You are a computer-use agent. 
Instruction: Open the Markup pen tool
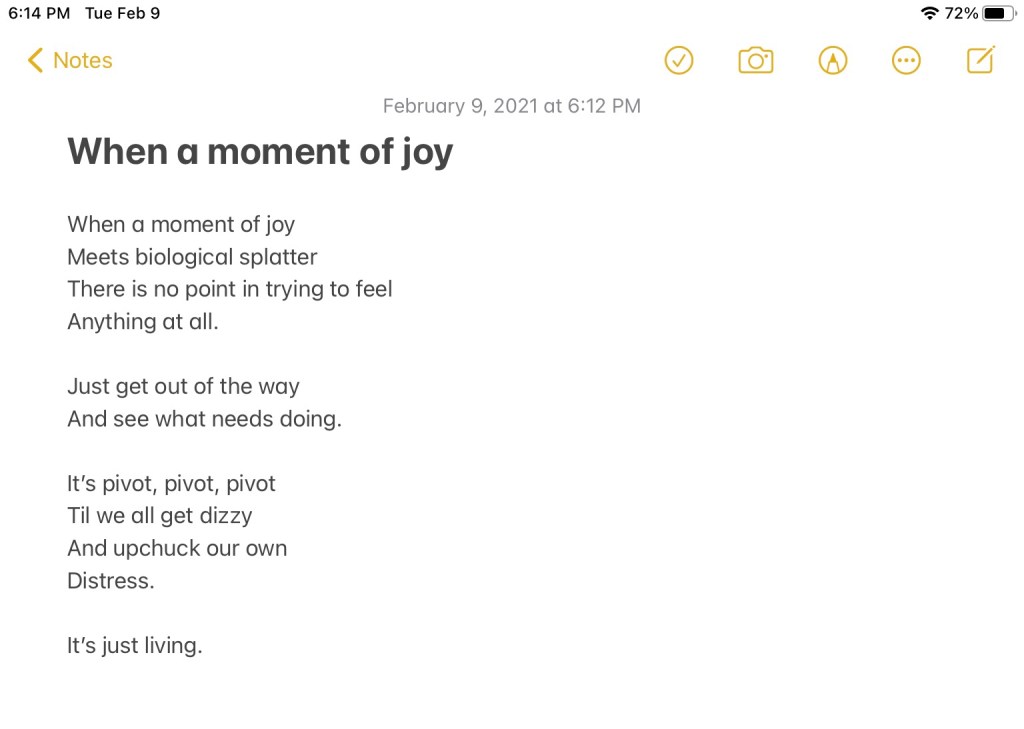pyautogui.click(x=832, y=61)
